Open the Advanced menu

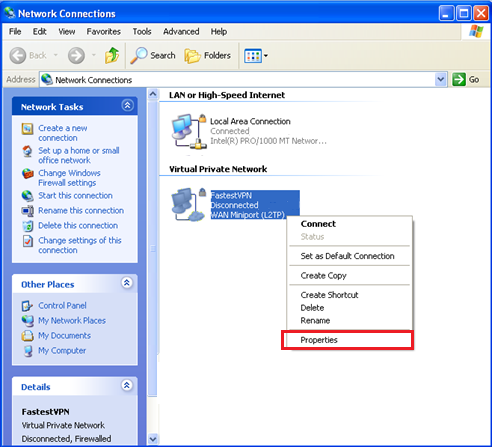pyautogui.click(x=181, y=32)
